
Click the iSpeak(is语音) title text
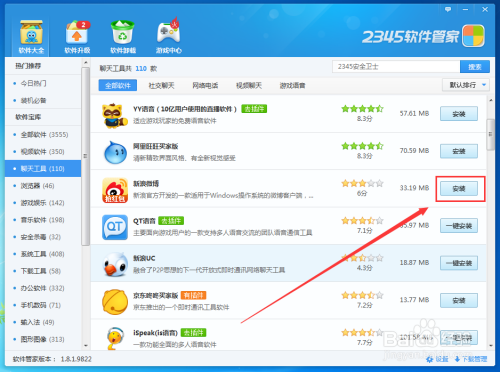pyautogui.click(x=155, y=333)
